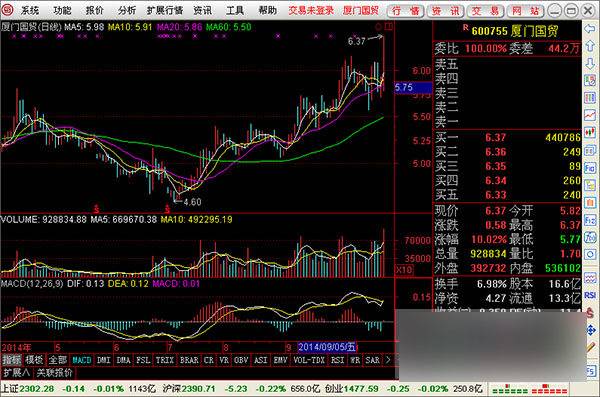The height and width of the screenshot is (397, 600).
Task: Open the 系统 menu
Action: coord(30,10)
